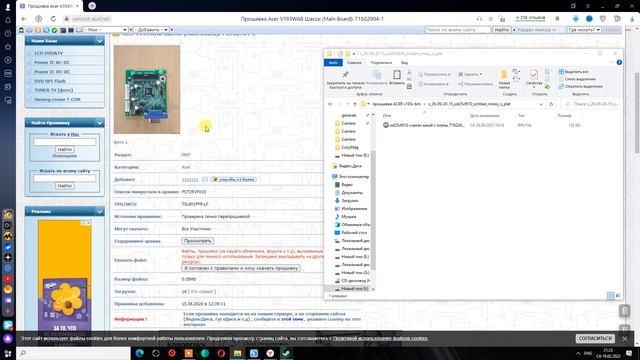Sort by the Дата изменения column header
640x360 pixels.
pos(484,116)
